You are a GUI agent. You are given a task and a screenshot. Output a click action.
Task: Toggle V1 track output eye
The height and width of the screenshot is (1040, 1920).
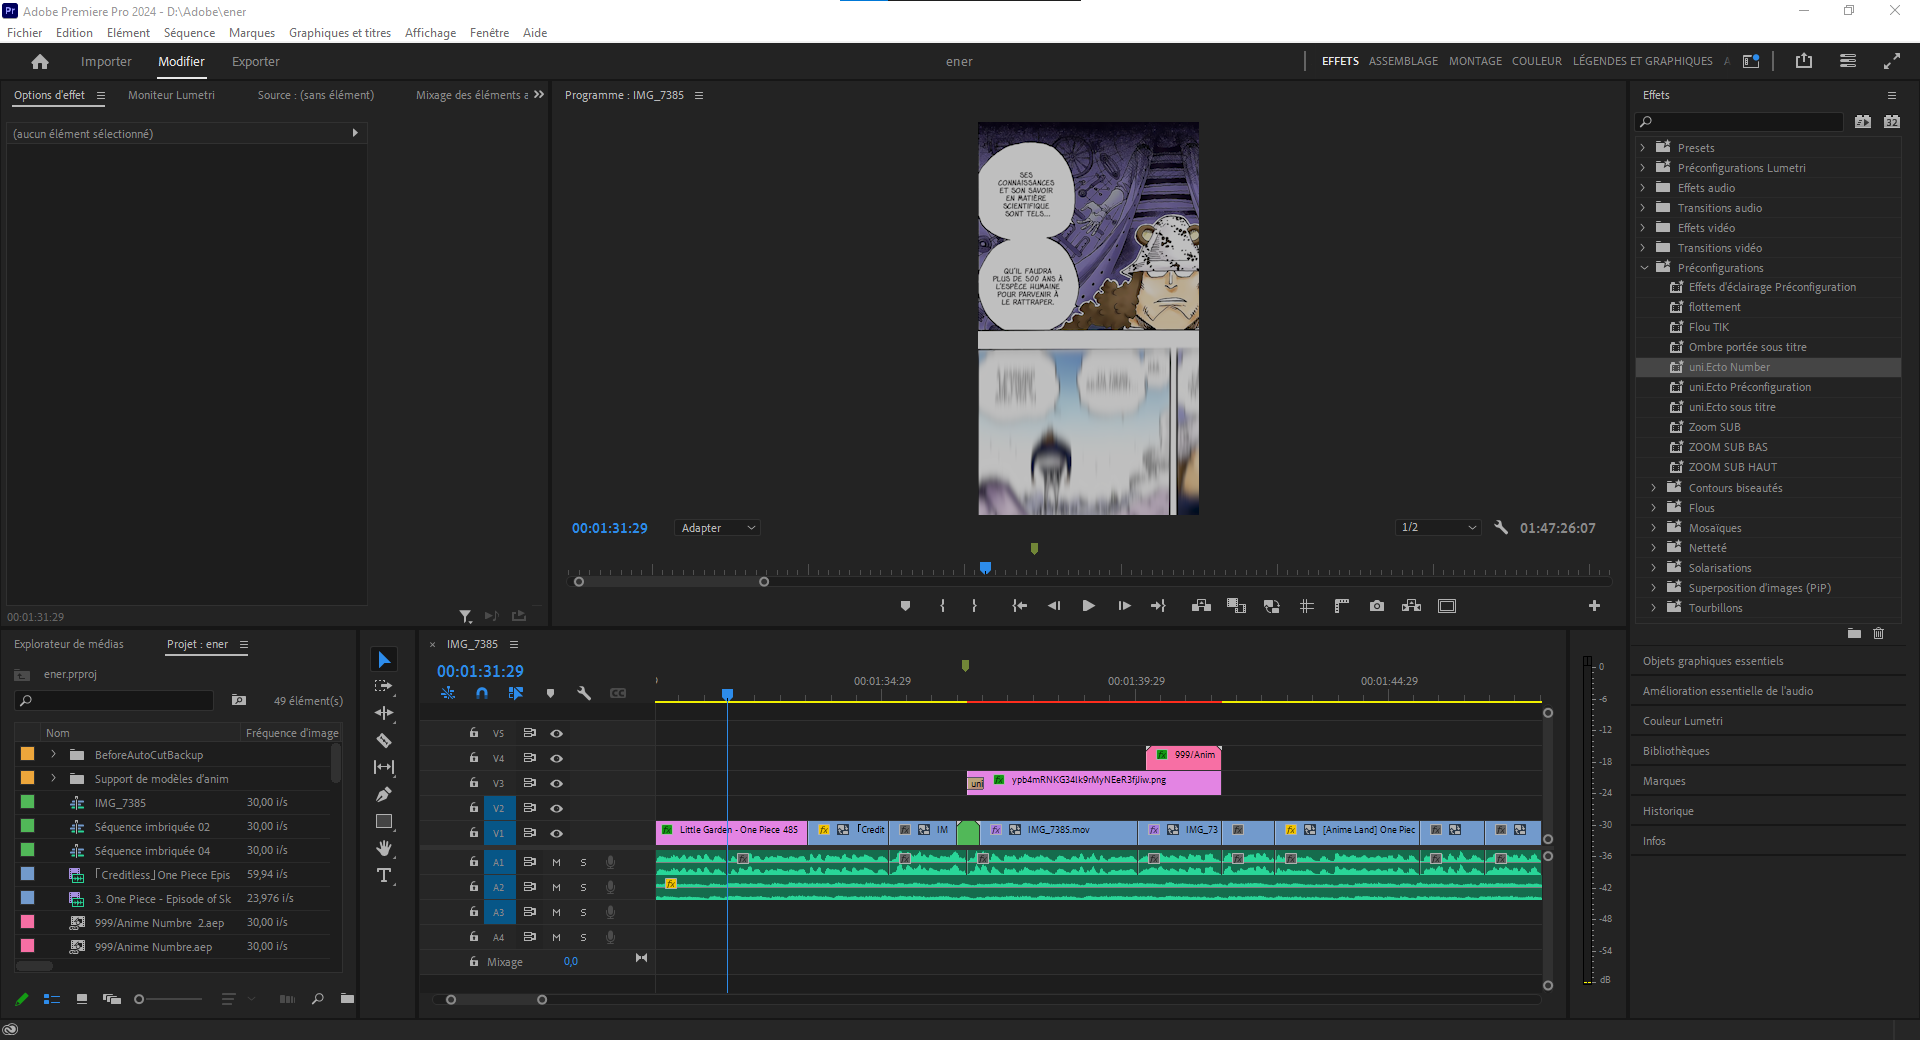(557, 833)
